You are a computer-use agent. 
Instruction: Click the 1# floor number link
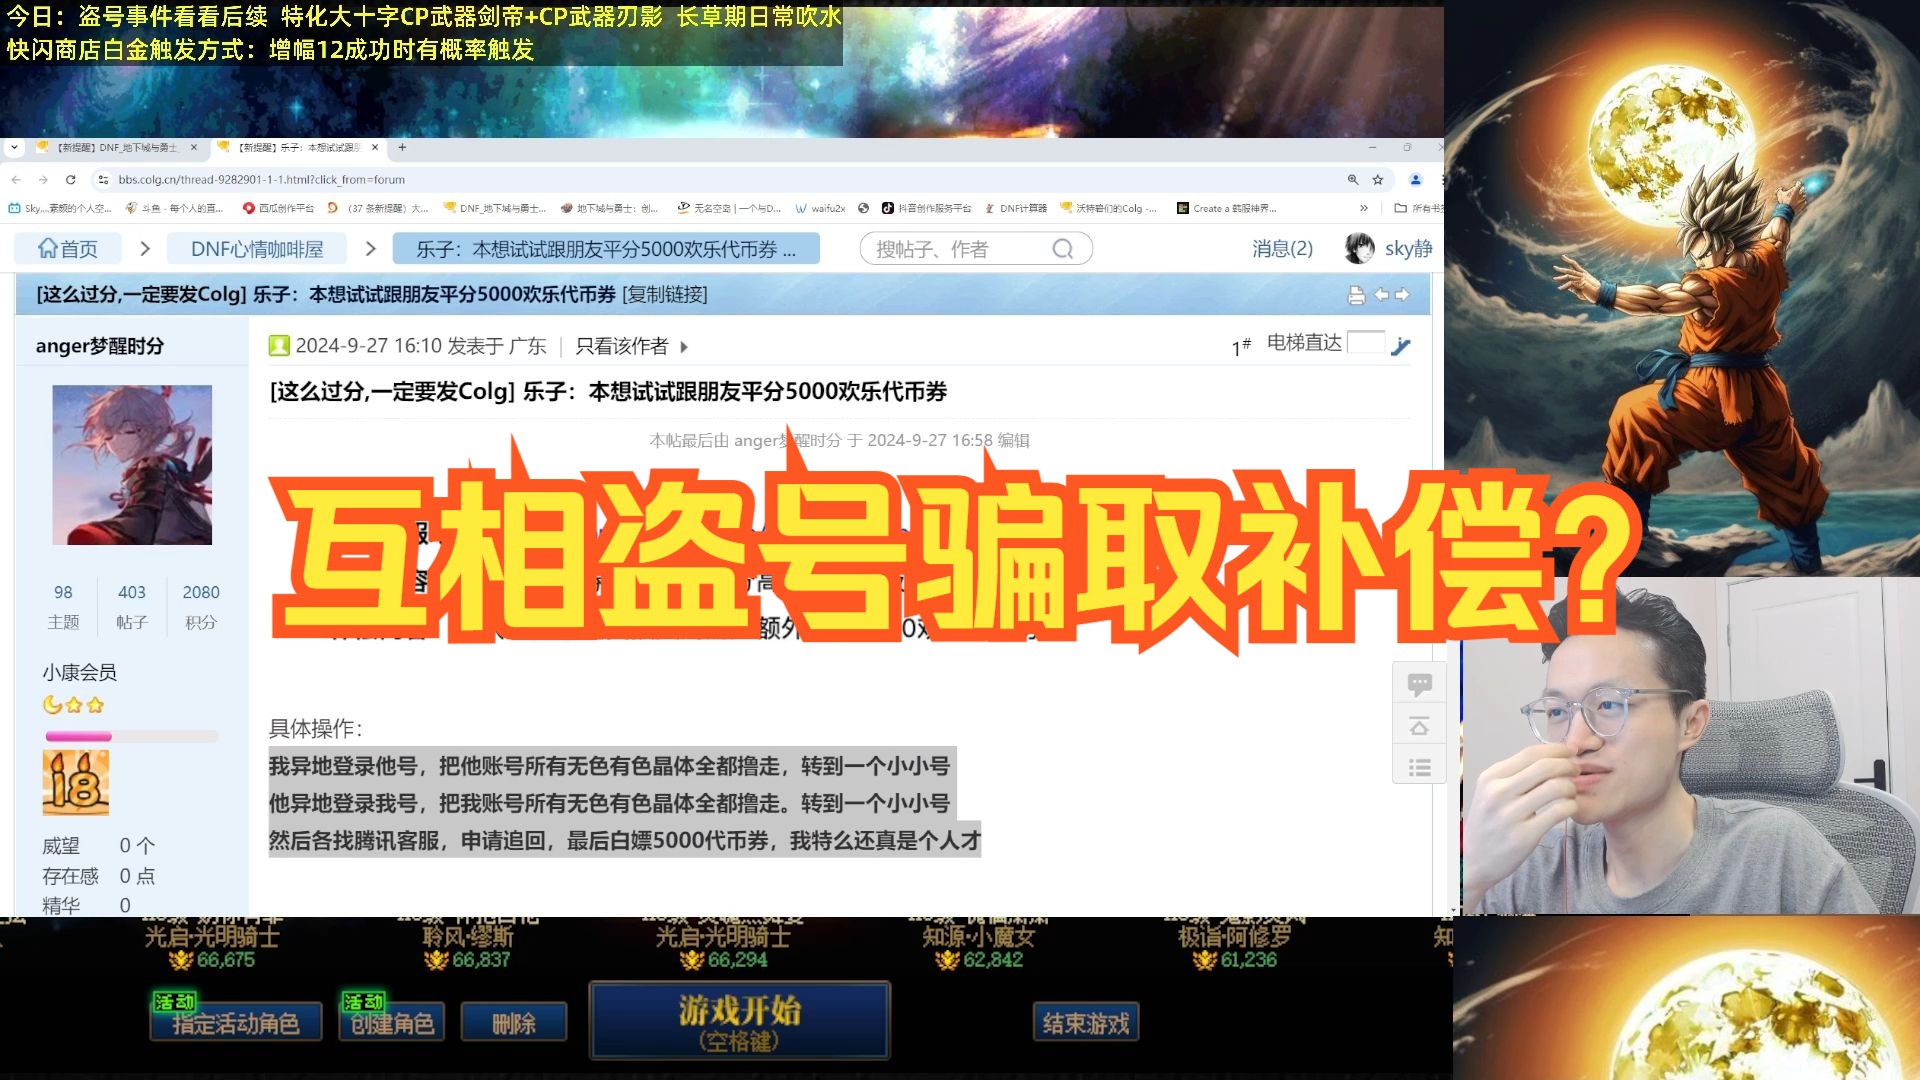[1241, 347]
